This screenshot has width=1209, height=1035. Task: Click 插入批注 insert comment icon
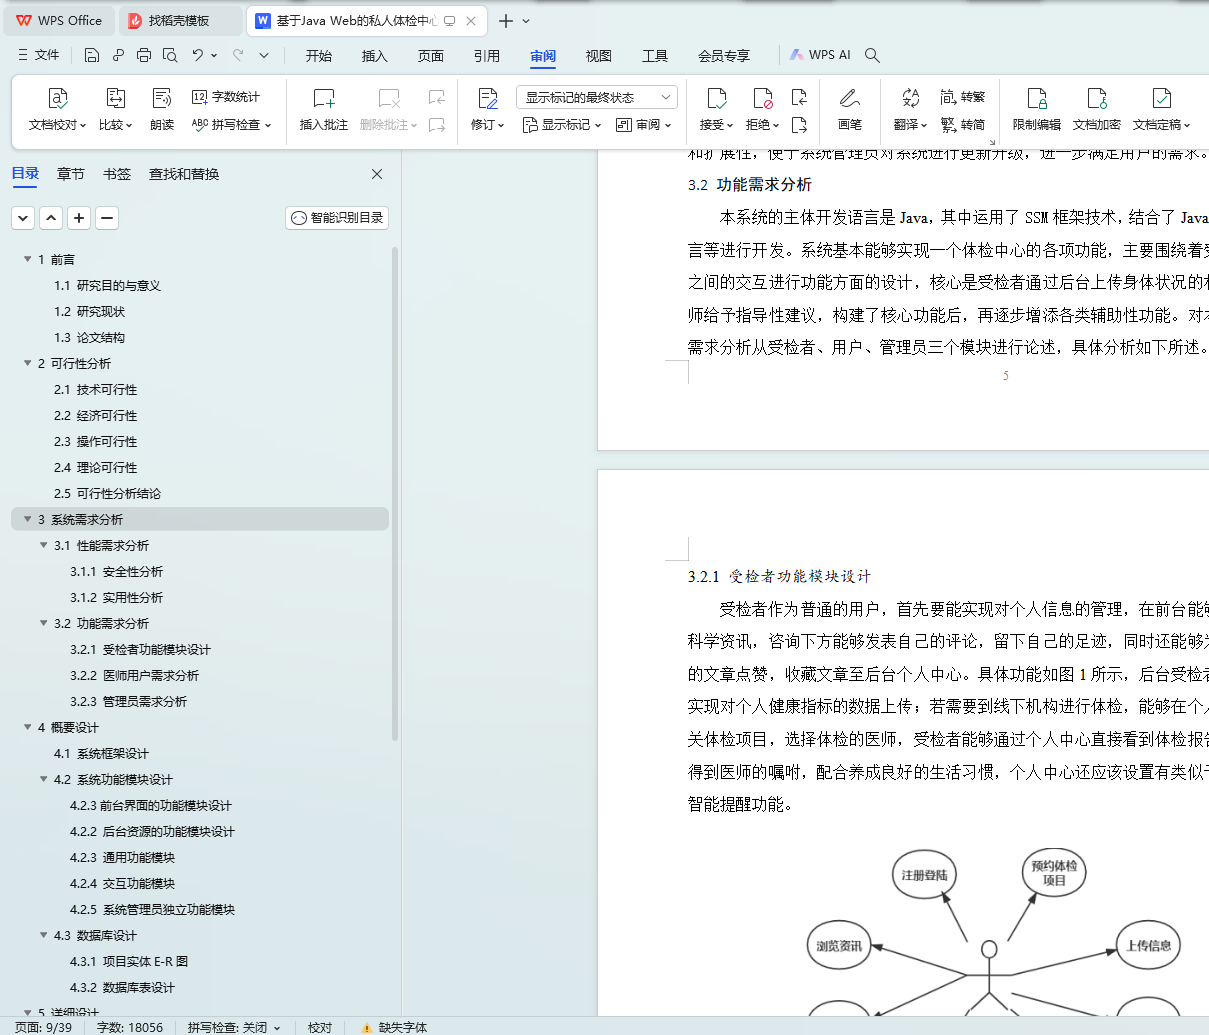(x=324, y=98)
